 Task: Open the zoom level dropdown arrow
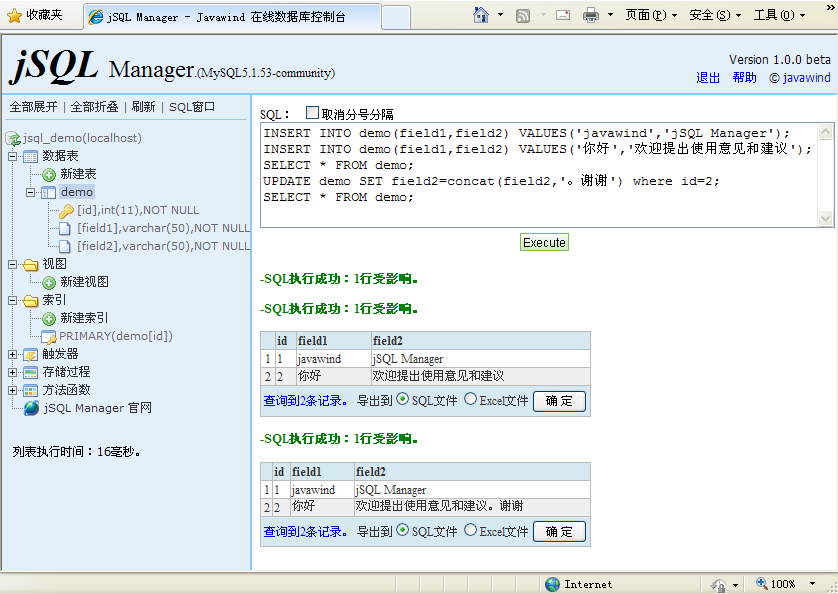point(812,584)
